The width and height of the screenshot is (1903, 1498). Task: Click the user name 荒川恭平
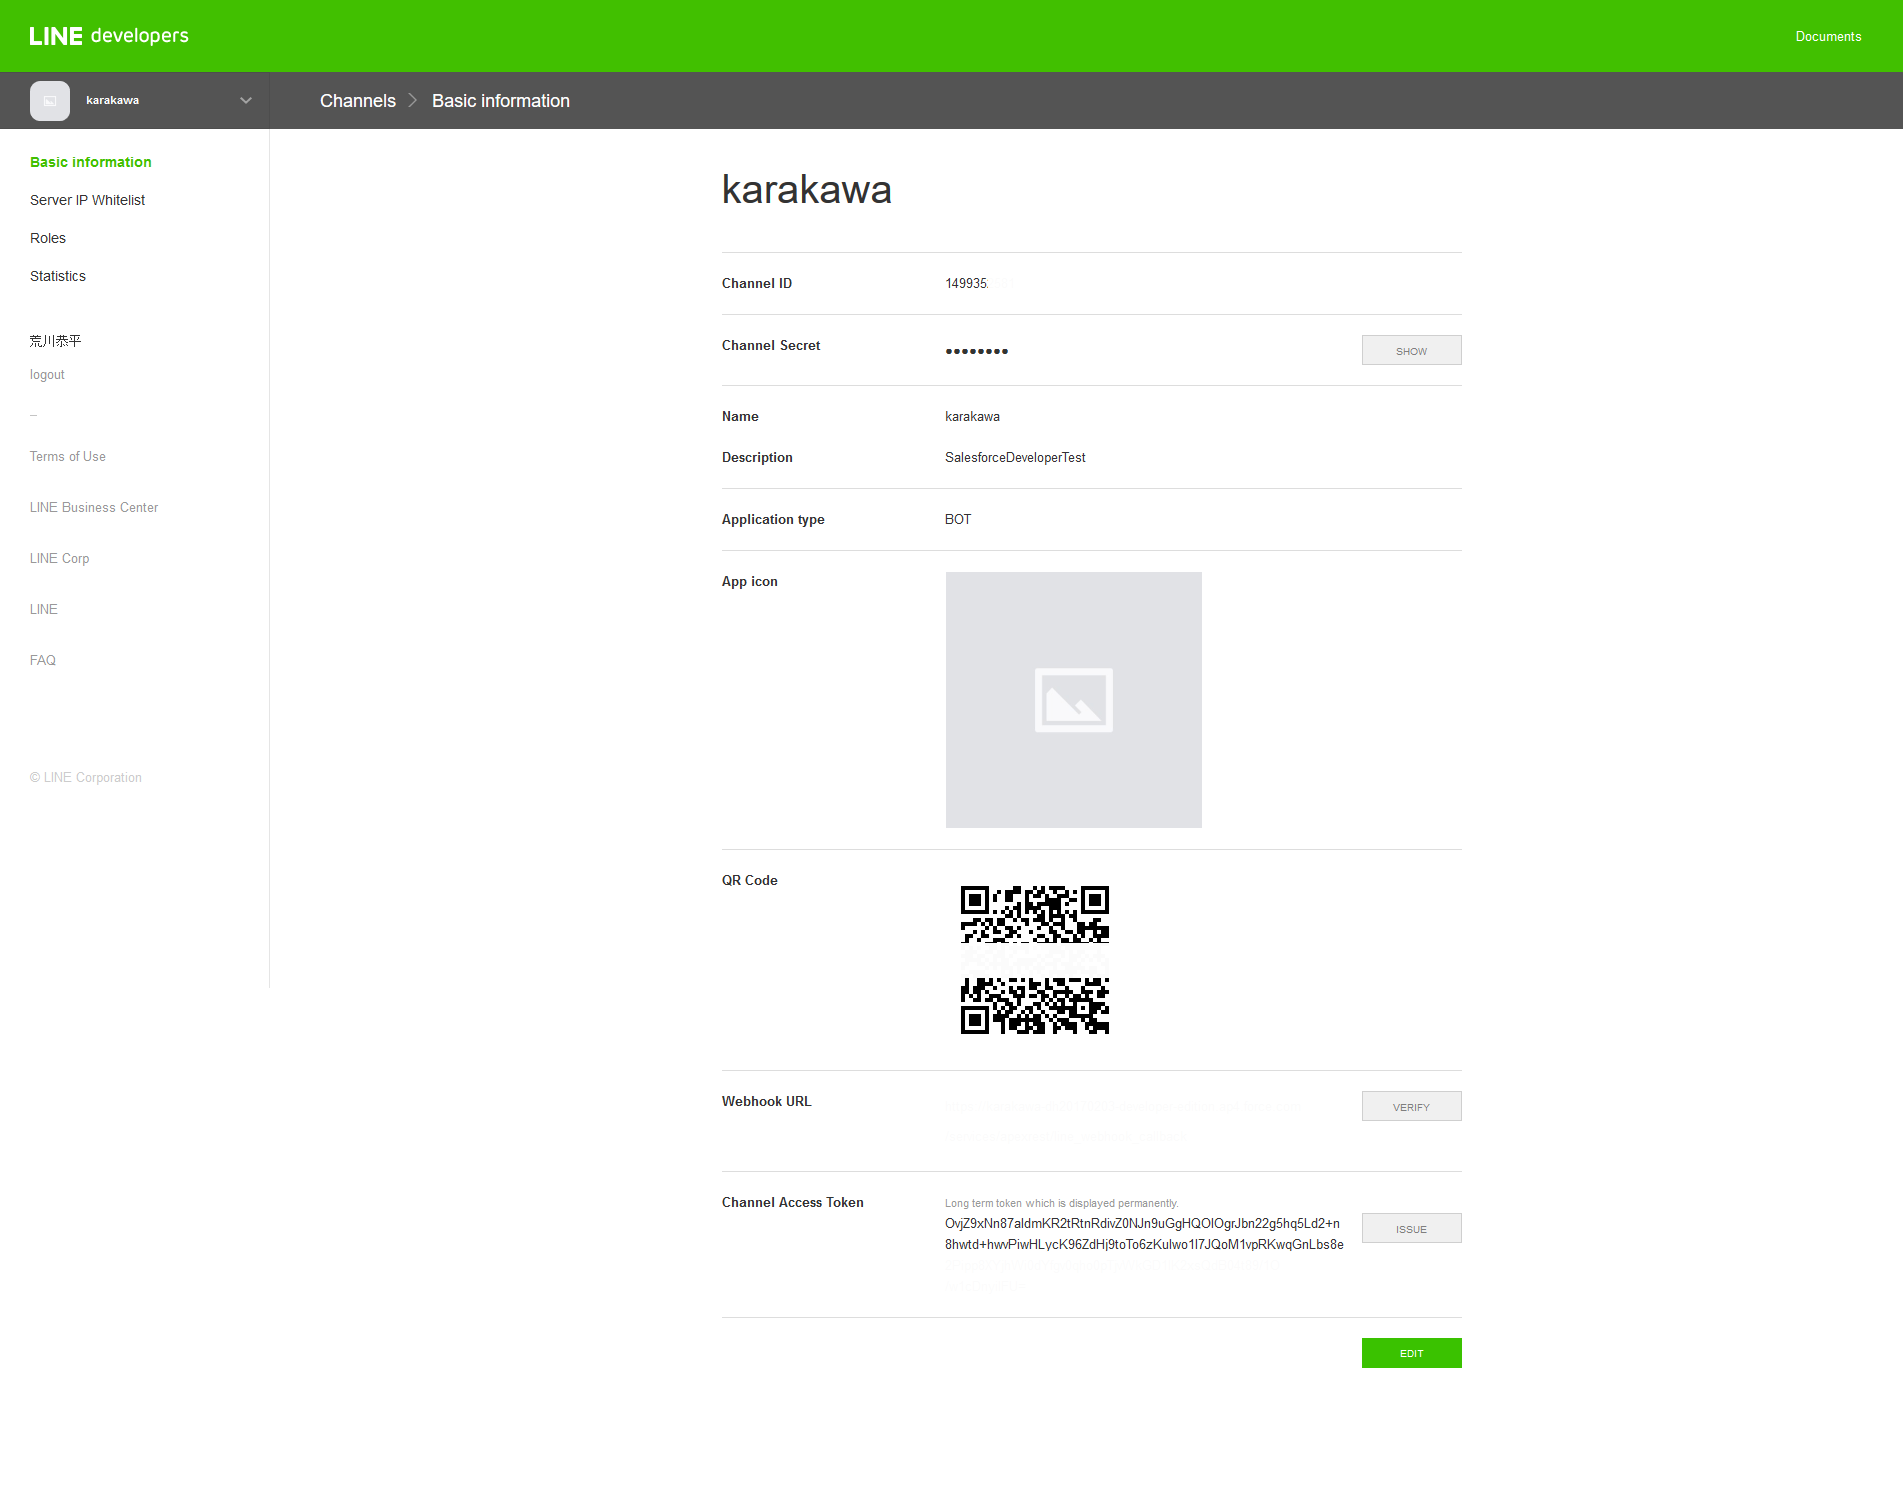56,341
